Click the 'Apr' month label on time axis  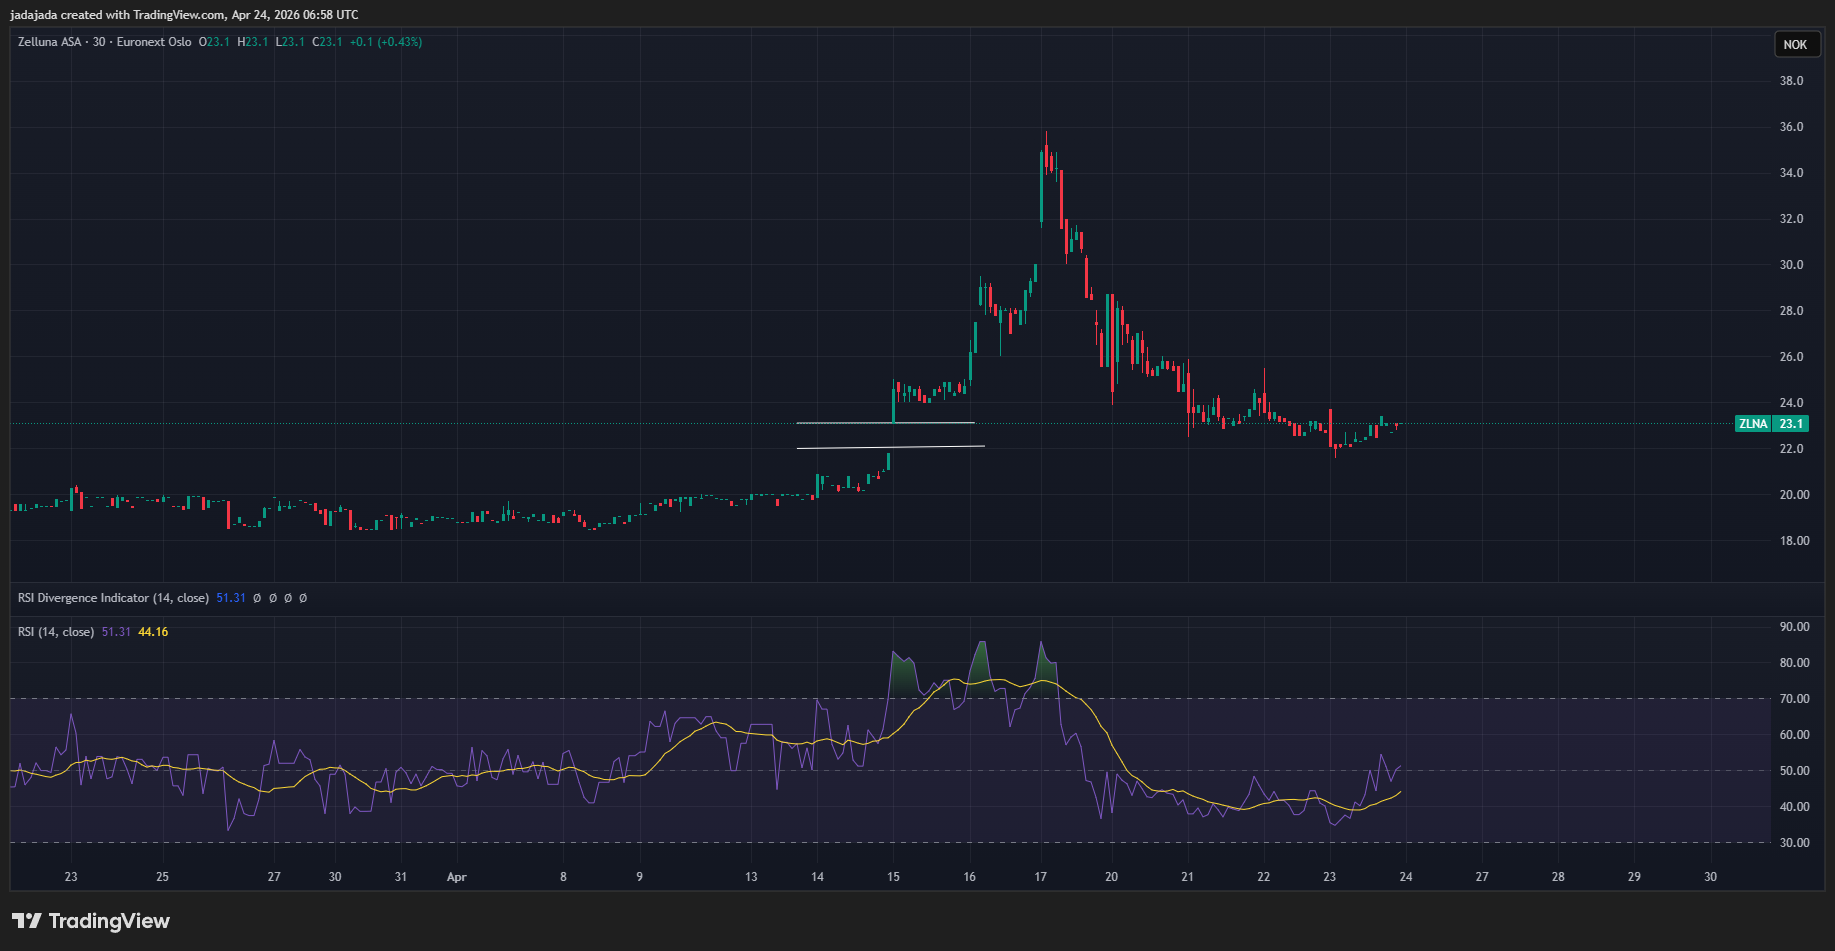pos(456,877)
